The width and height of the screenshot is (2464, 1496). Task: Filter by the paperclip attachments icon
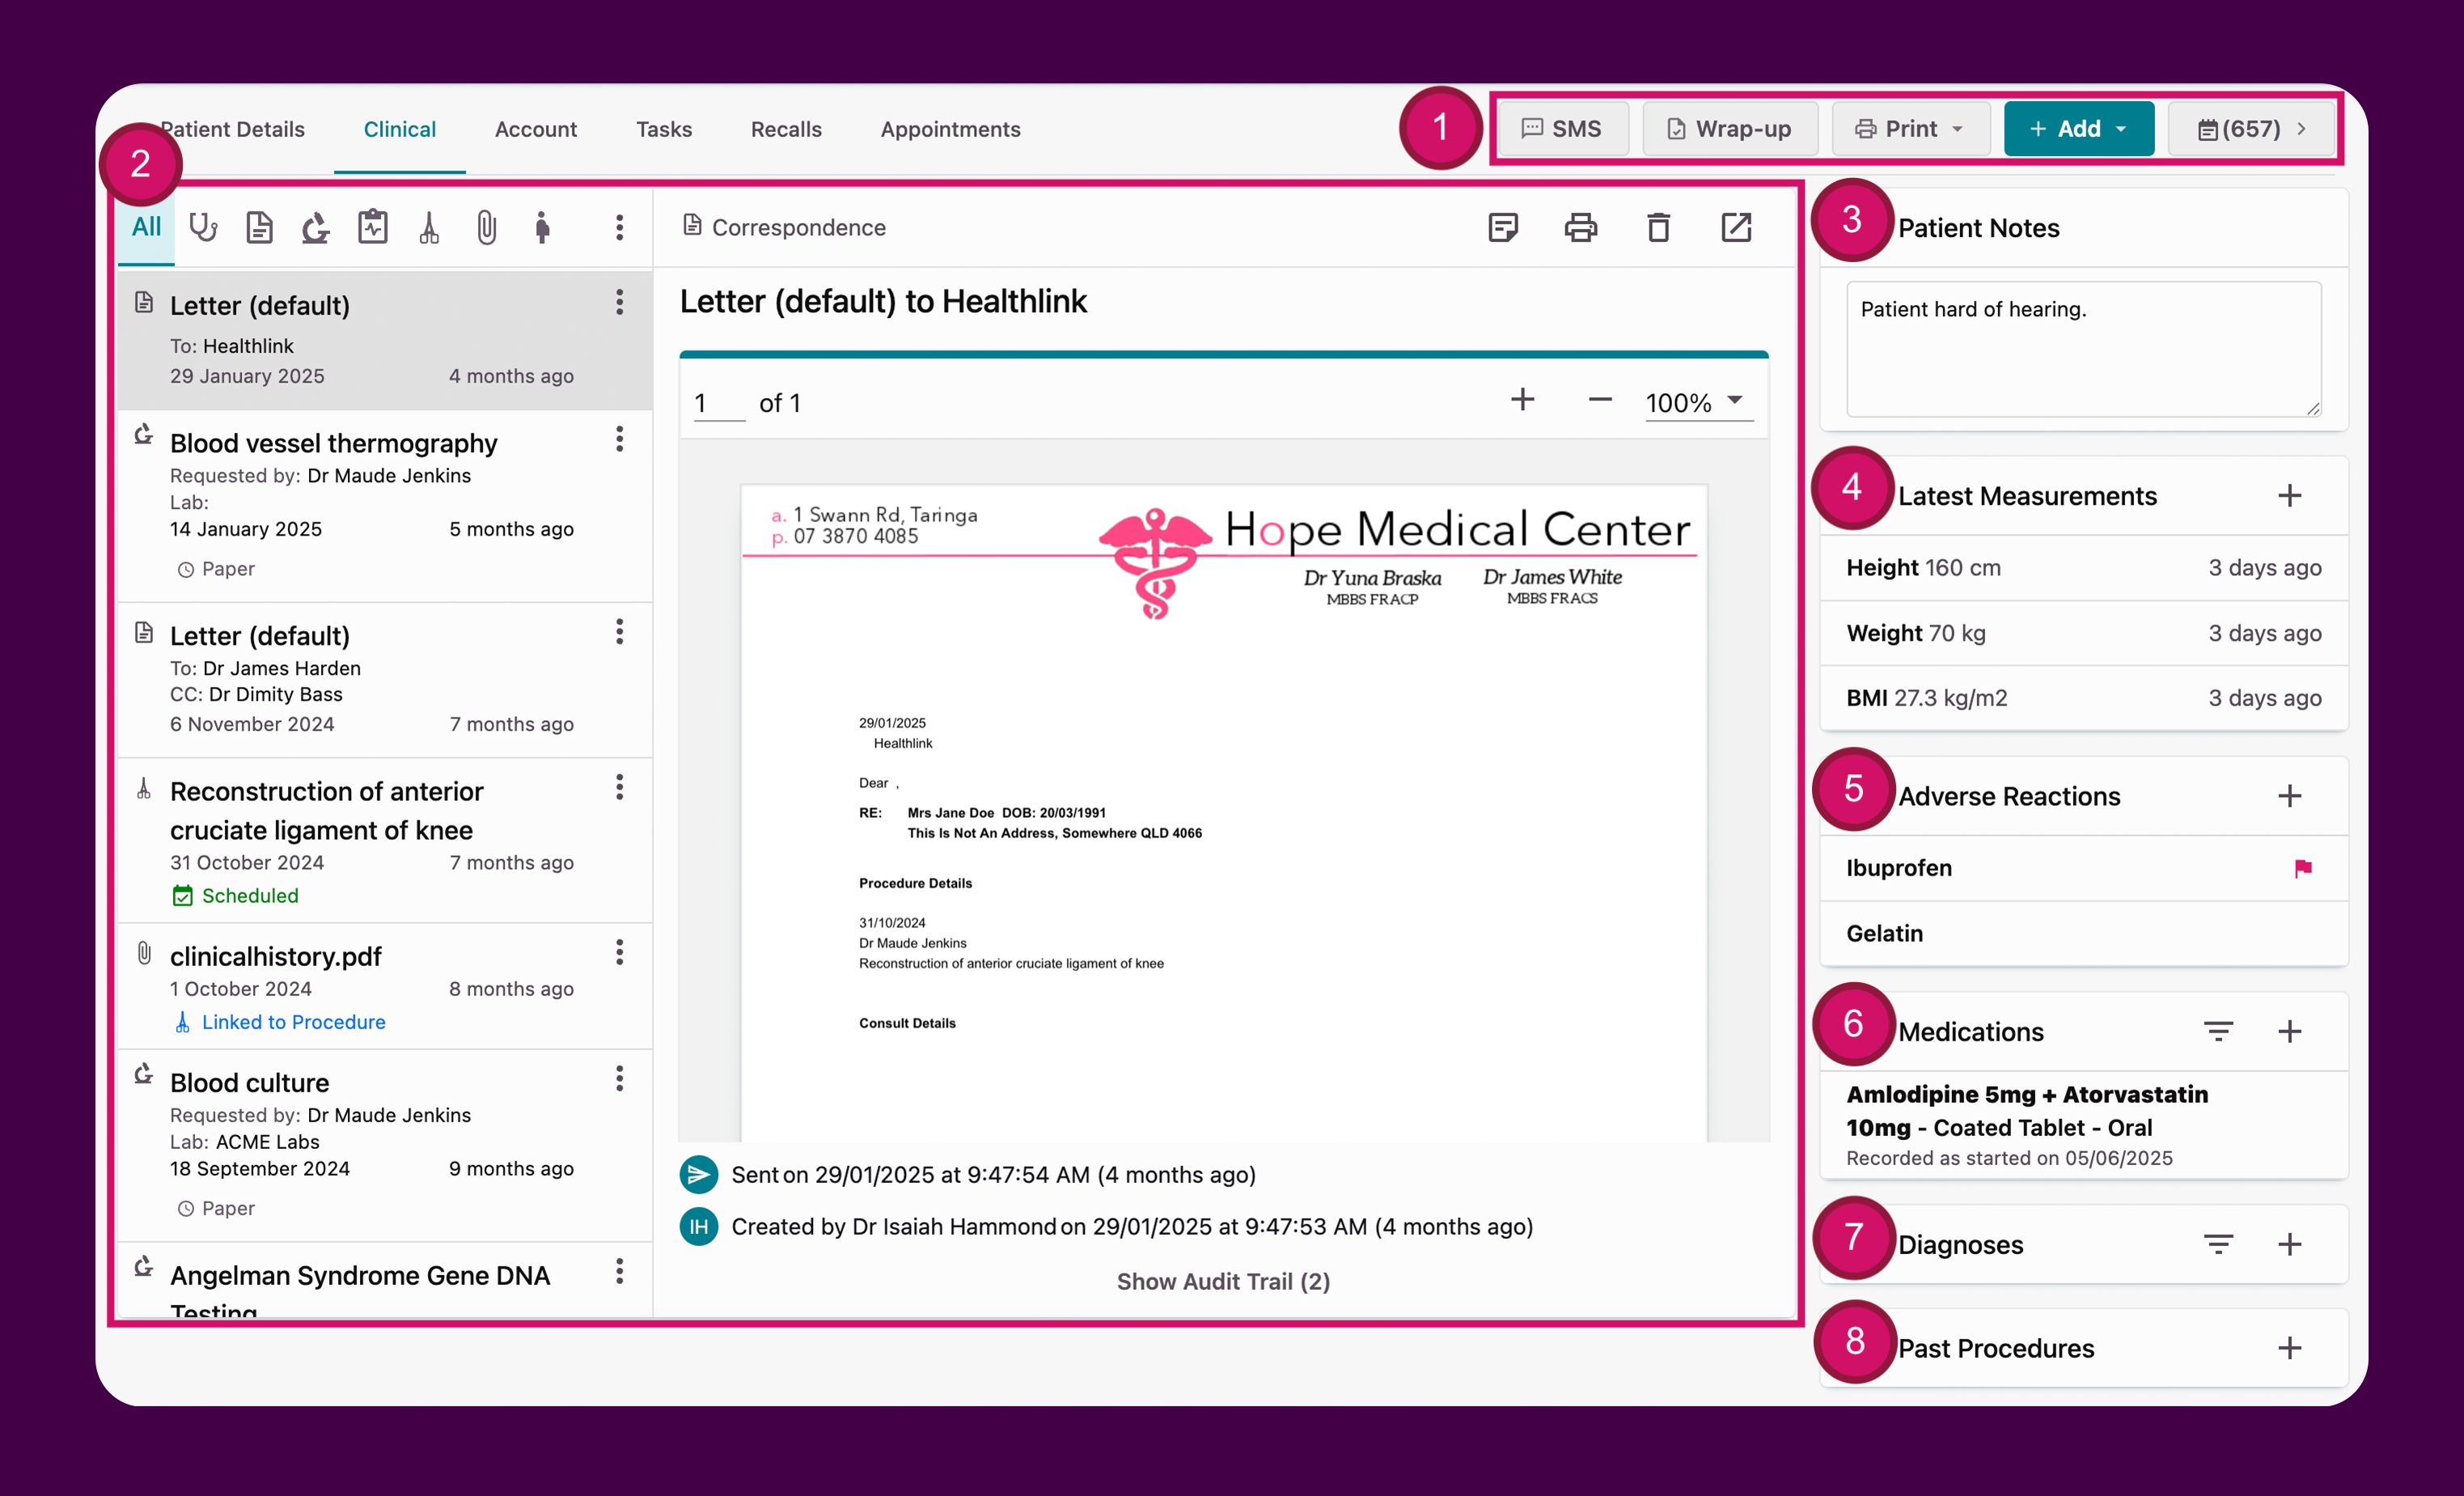point(487,228)
